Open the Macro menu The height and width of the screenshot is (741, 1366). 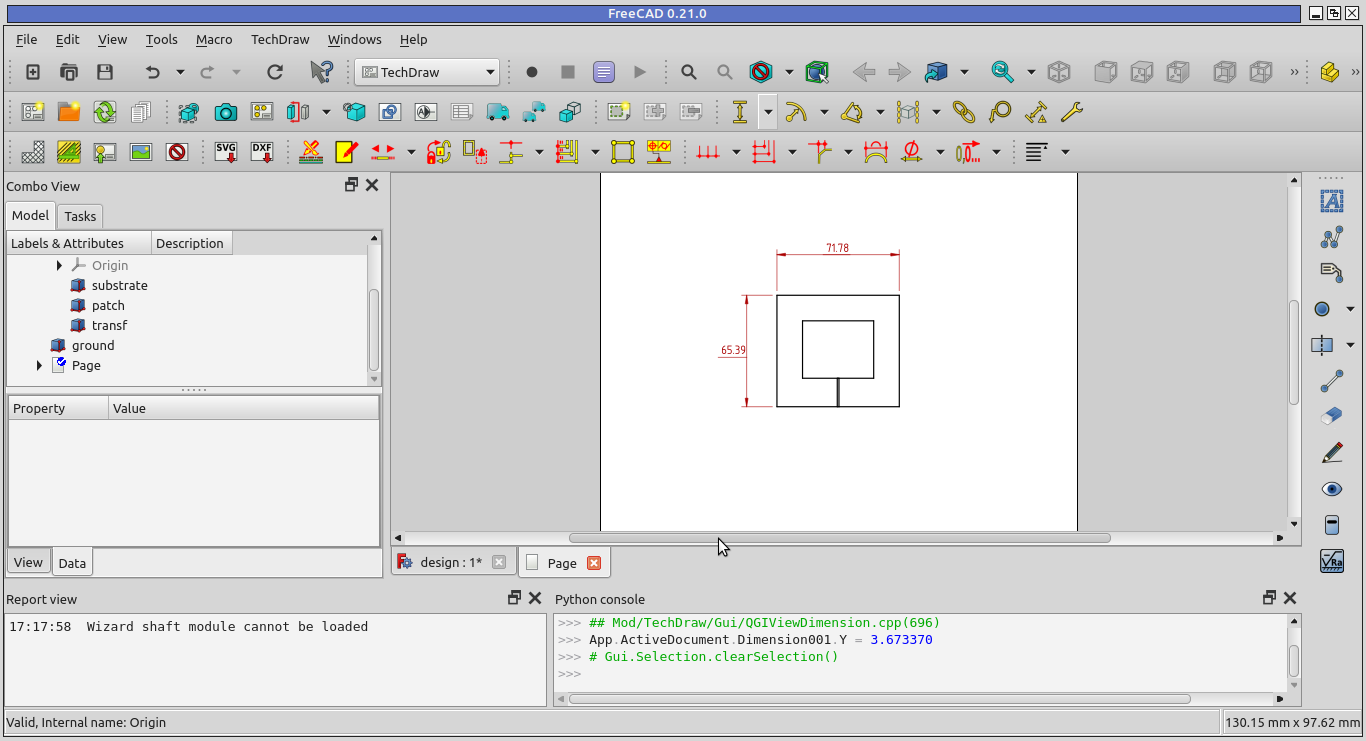click(213, 40)
